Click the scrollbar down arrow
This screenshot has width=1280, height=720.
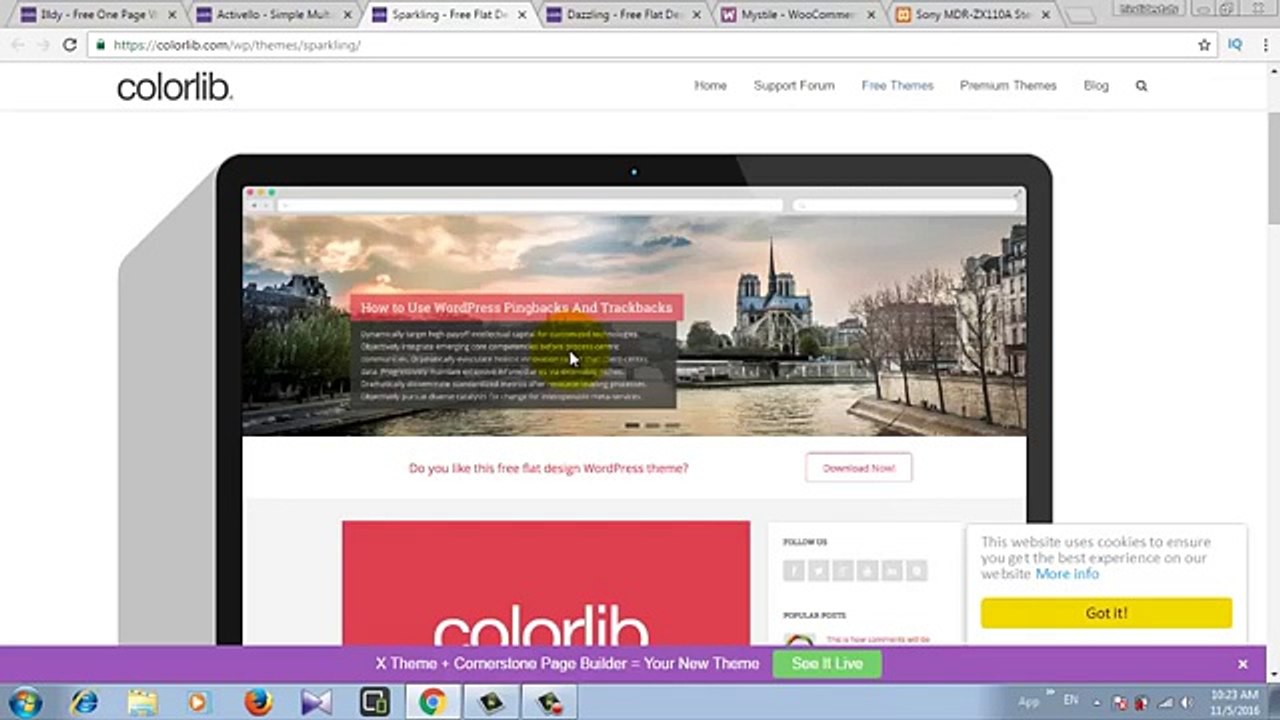coord(1273,676)
